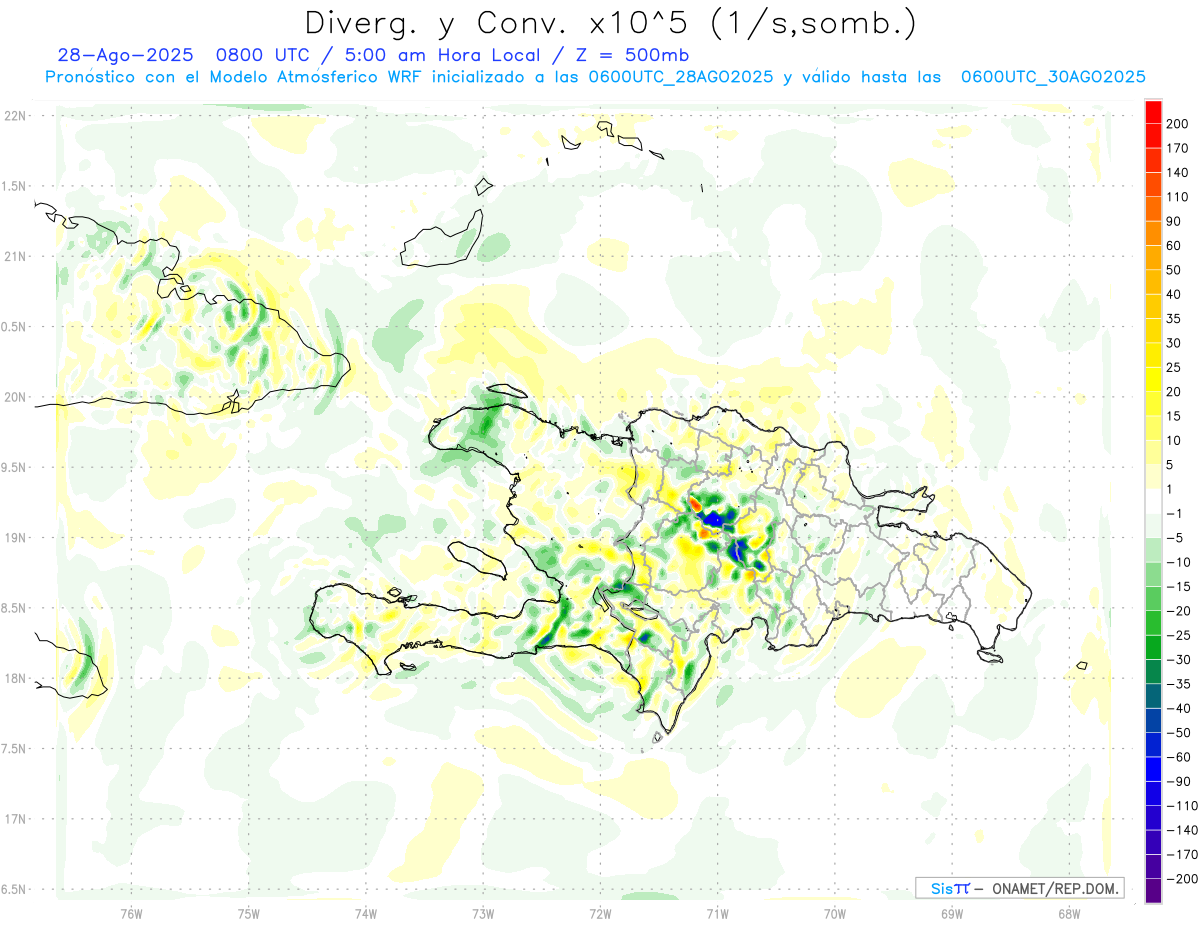Click longitude label '68W'
The height and width of the screenshot is (927, 1200).
coord(1068,914)
